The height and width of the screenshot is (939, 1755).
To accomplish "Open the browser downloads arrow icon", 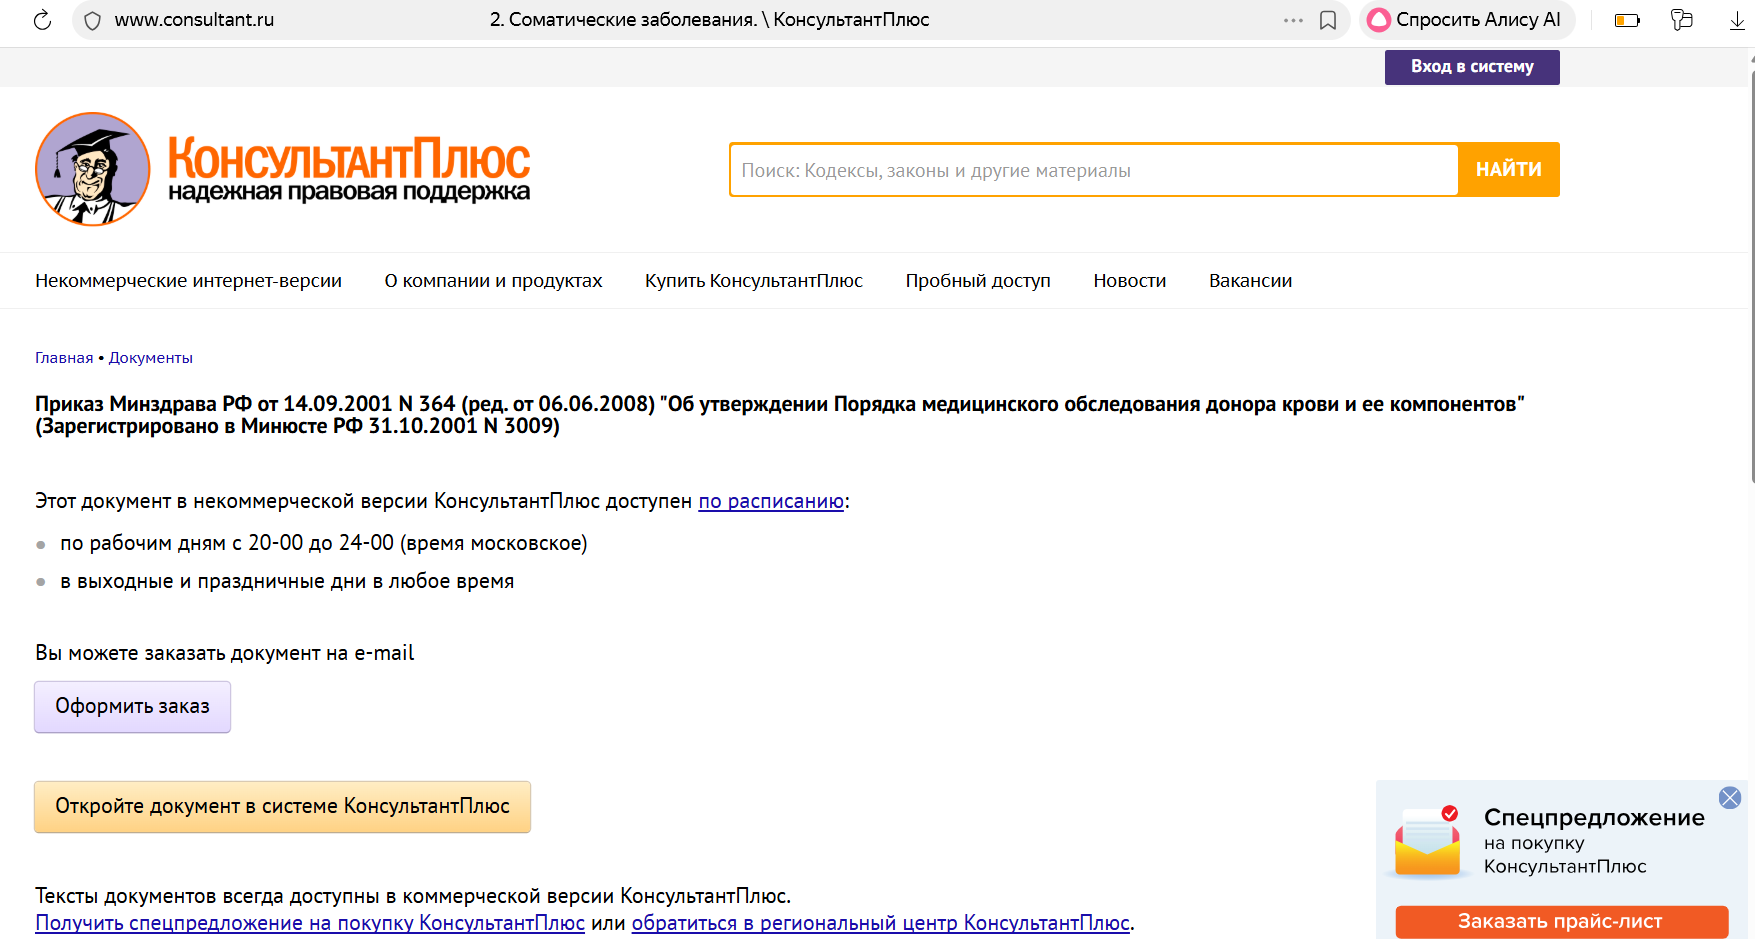I will point(1737,20).
